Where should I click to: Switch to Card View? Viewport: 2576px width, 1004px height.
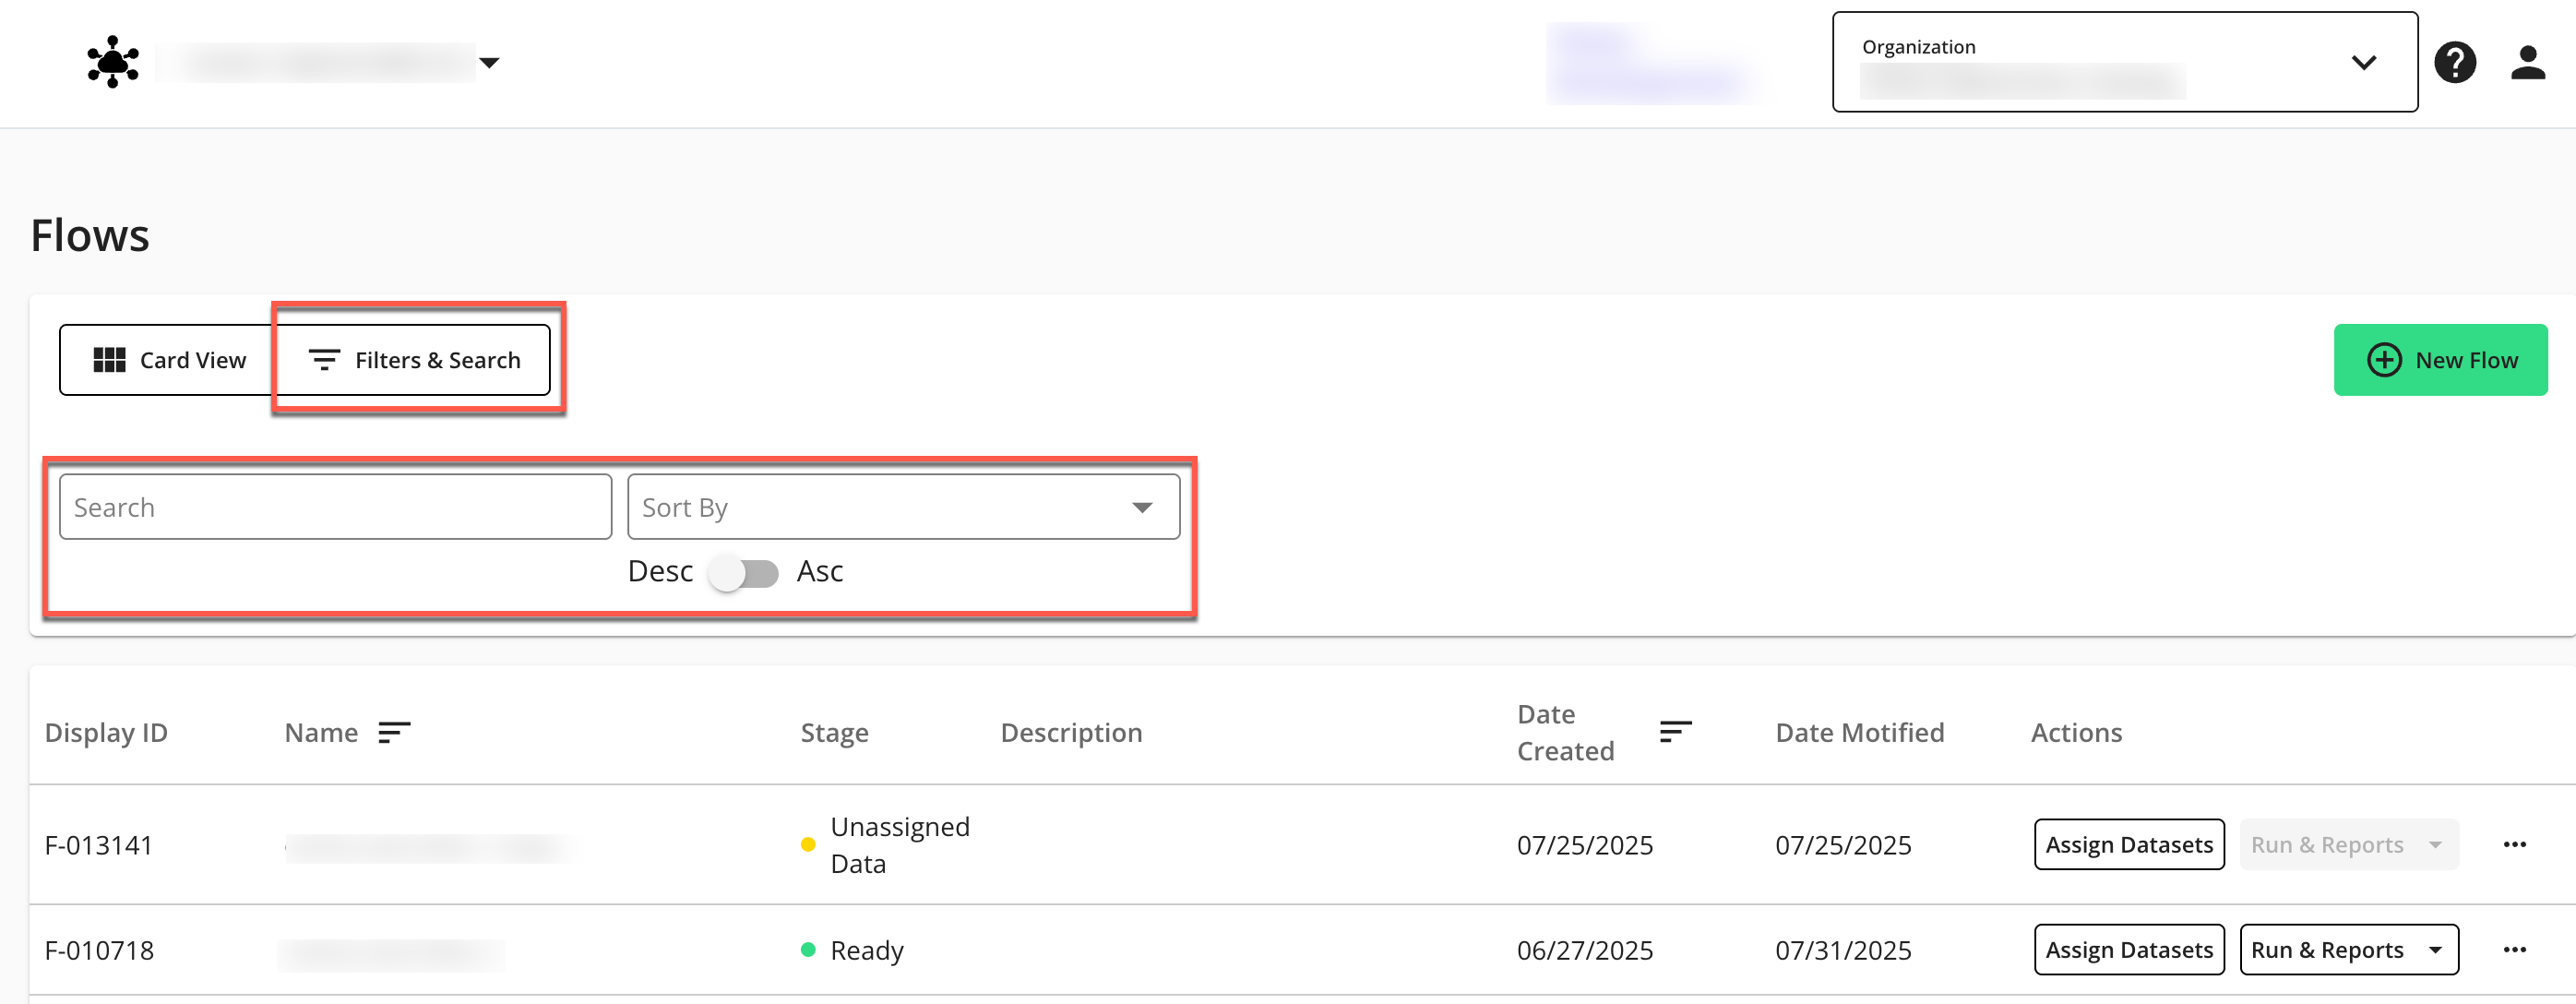coord(168,360)
